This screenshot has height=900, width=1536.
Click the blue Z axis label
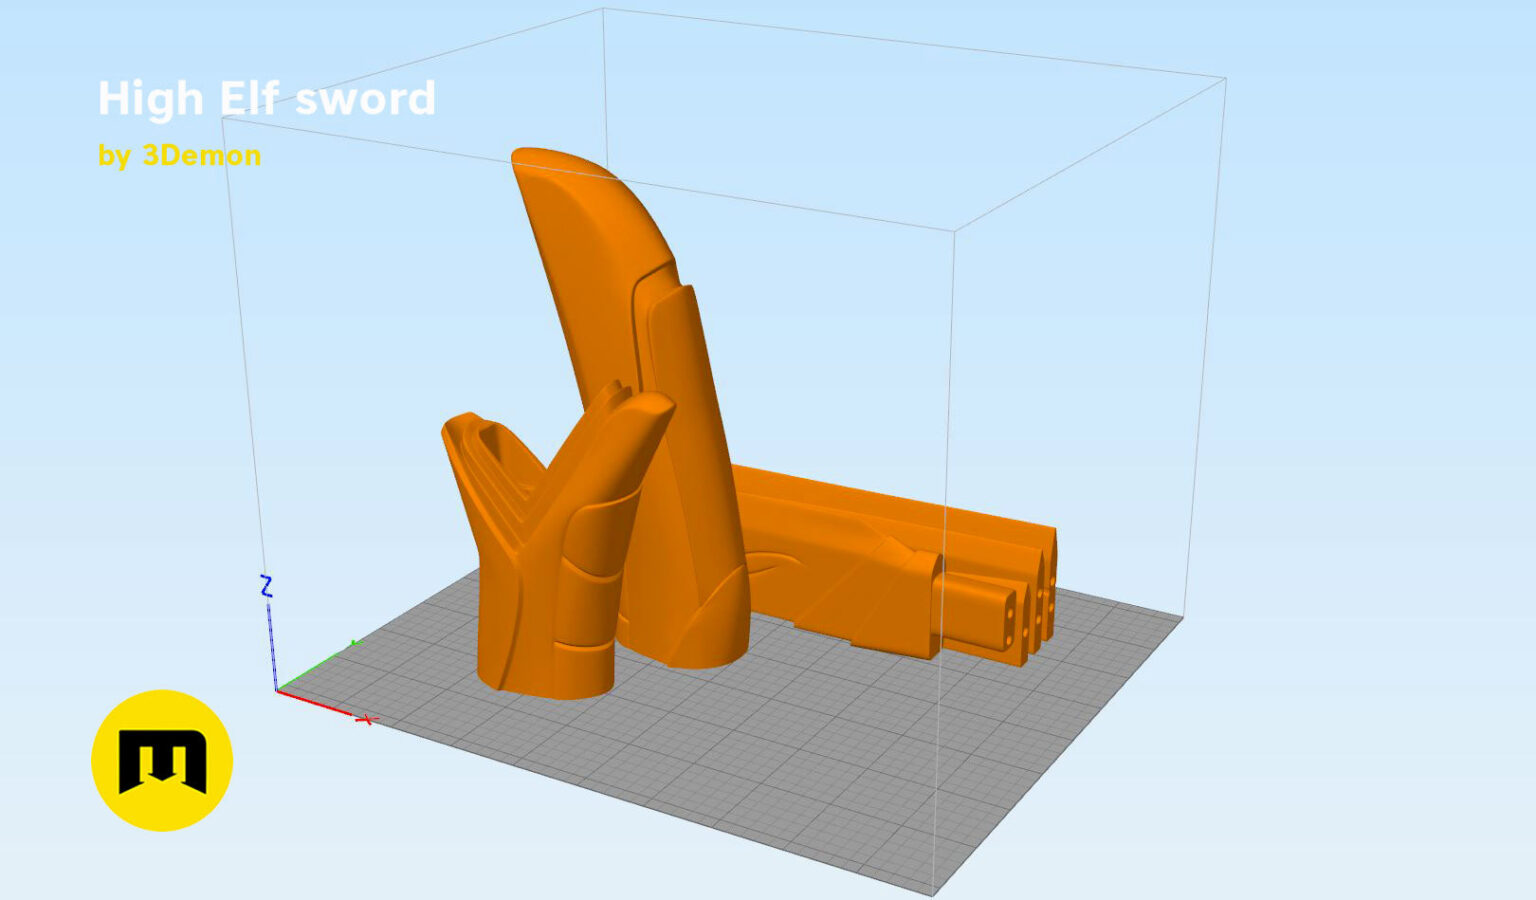[x=266, y=586]
